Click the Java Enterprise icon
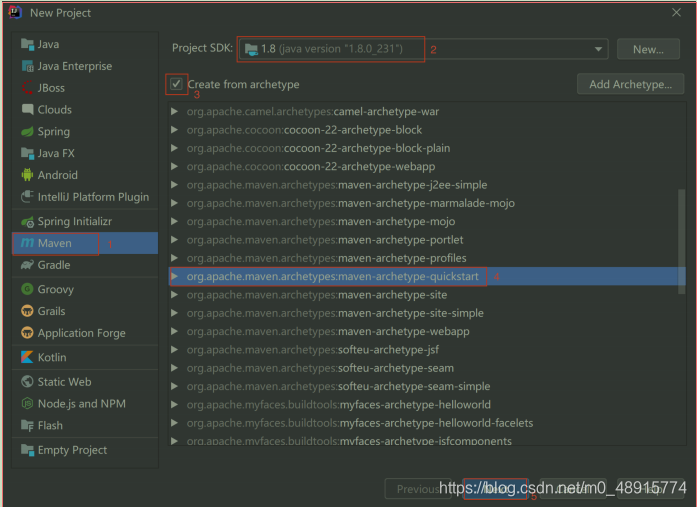The image size is (697, 507). (x=28, y=66)
